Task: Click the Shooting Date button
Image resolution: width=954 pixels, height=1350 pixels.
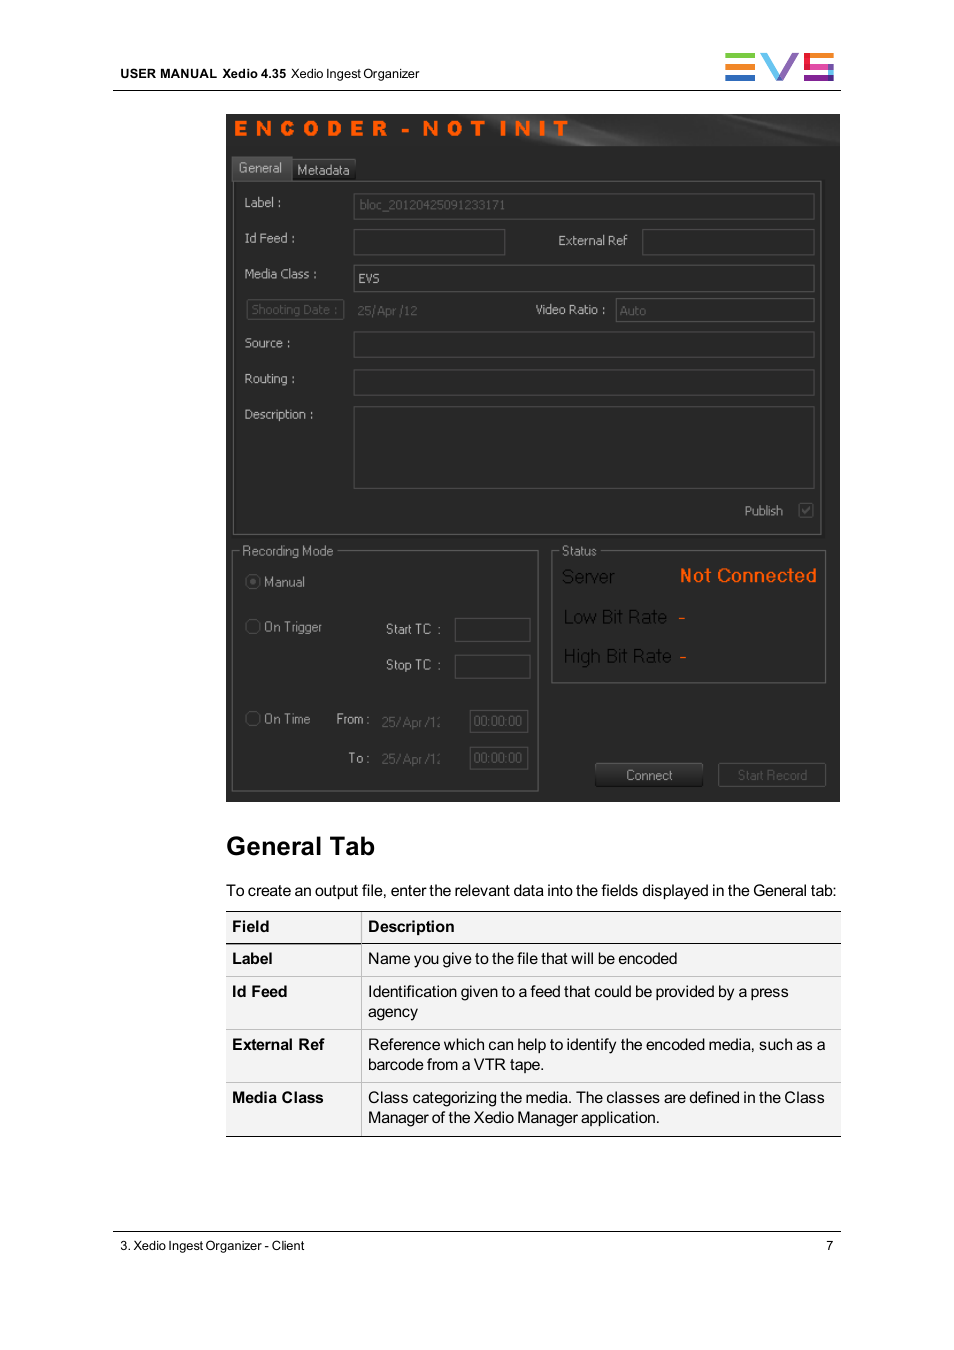Action: [x=295, y=310]
